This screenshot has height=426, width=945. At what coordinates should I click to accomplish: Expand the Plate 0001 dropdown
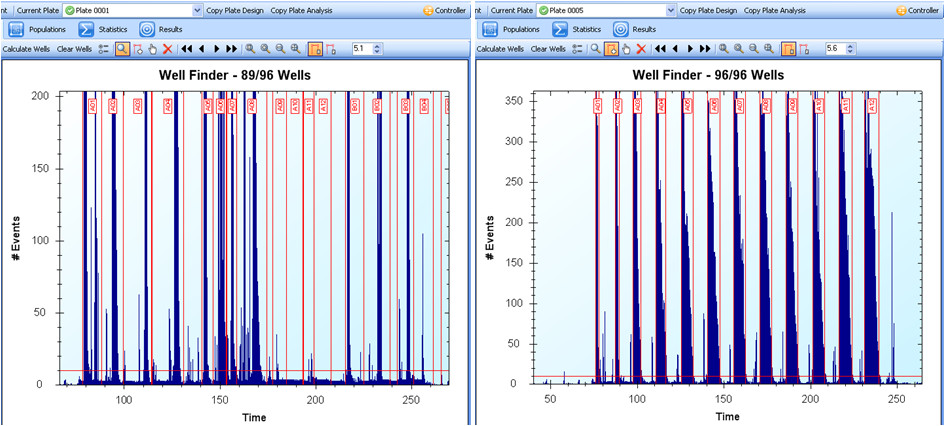[x=196, y=10]
